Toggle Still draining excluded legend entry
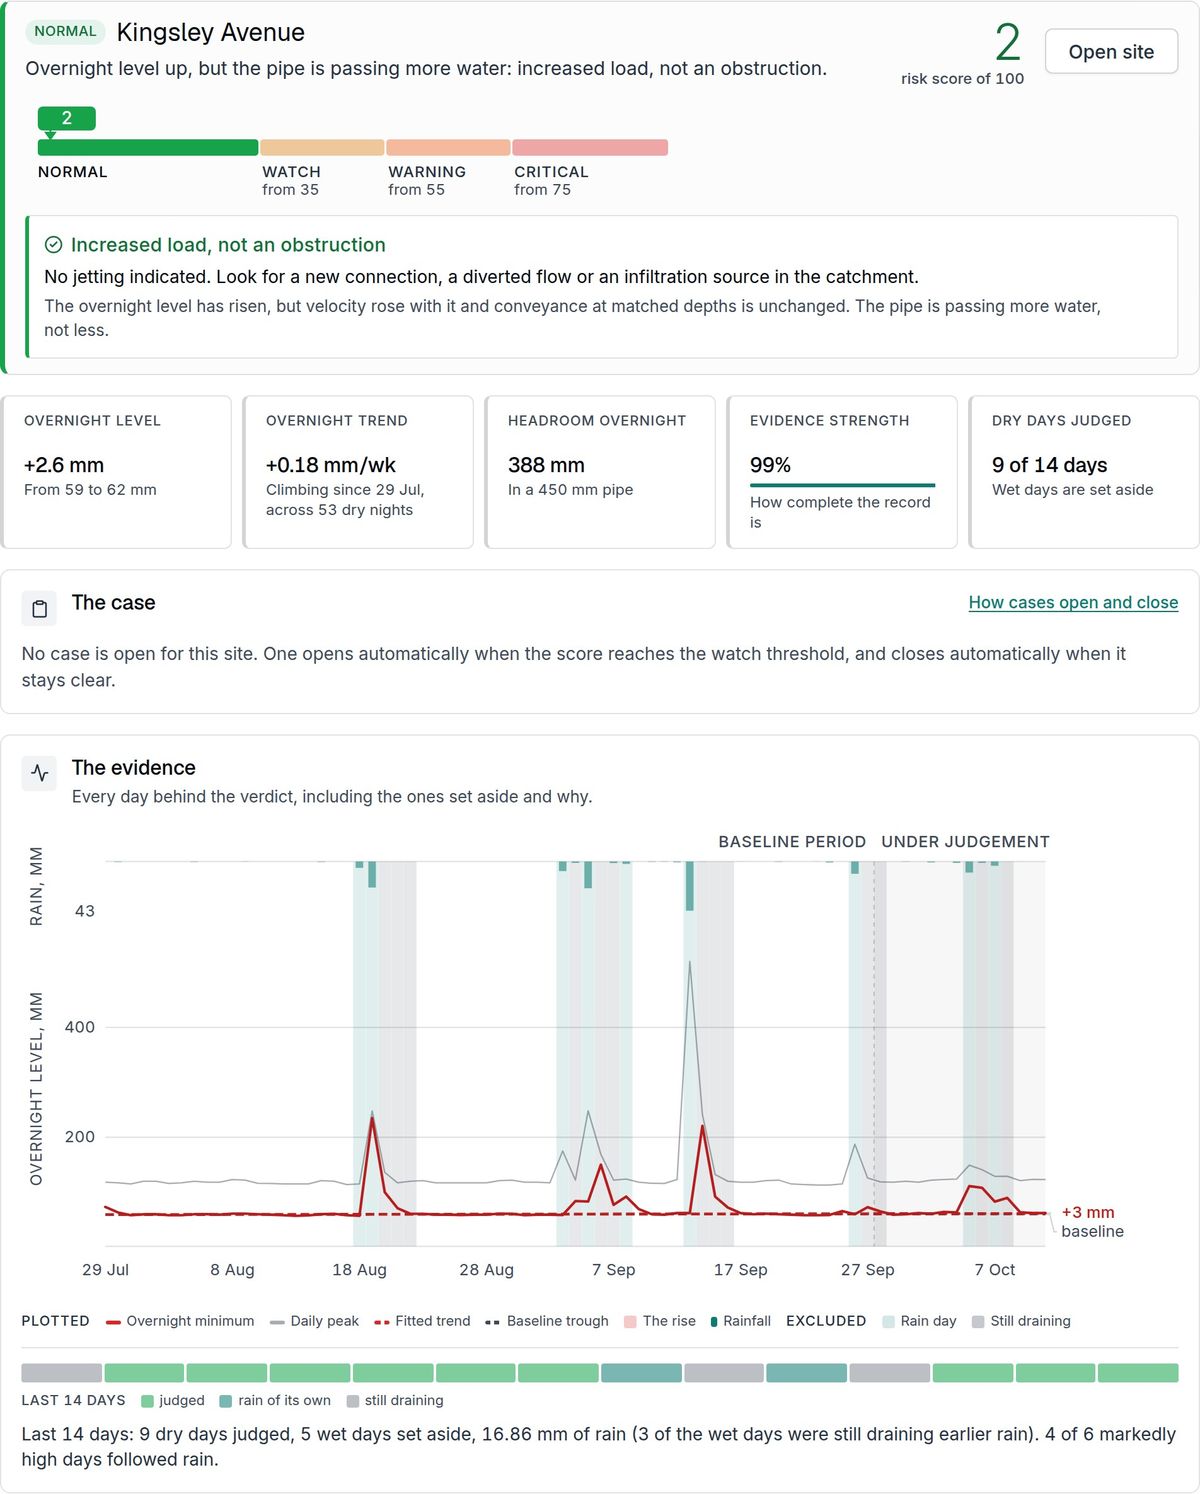This screenshot has width=1200, height=1494. point(1021,1321)
